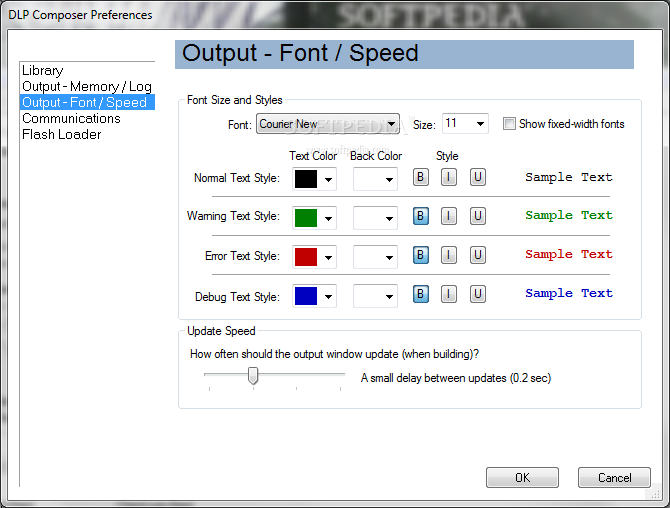Image resolution: width=670 pixels, height=508 pixels.
Task: Toggle Bold for Warning Text Style
Action: click(420, 216)
